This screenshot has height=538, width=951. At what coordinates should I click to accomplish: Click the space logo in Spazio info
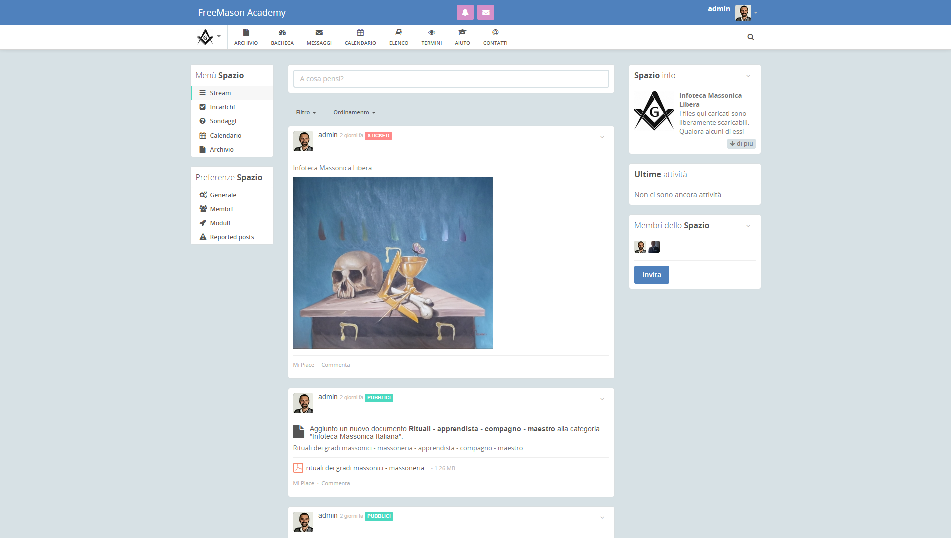pyautogui.click(x=654, y=111)
